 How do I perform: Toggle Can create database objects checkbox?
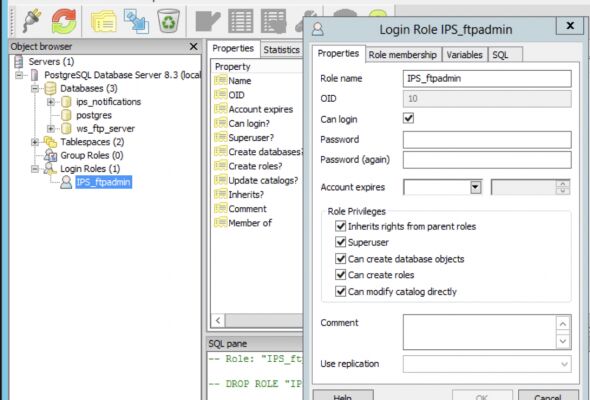click(341, 259)
